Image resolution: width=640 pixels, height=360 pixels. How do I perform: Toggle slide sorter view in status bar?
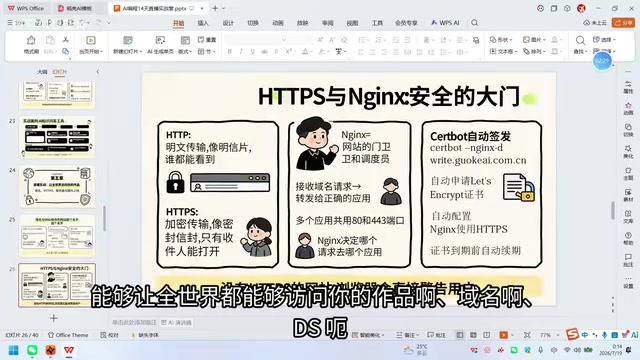coord(473,335)
